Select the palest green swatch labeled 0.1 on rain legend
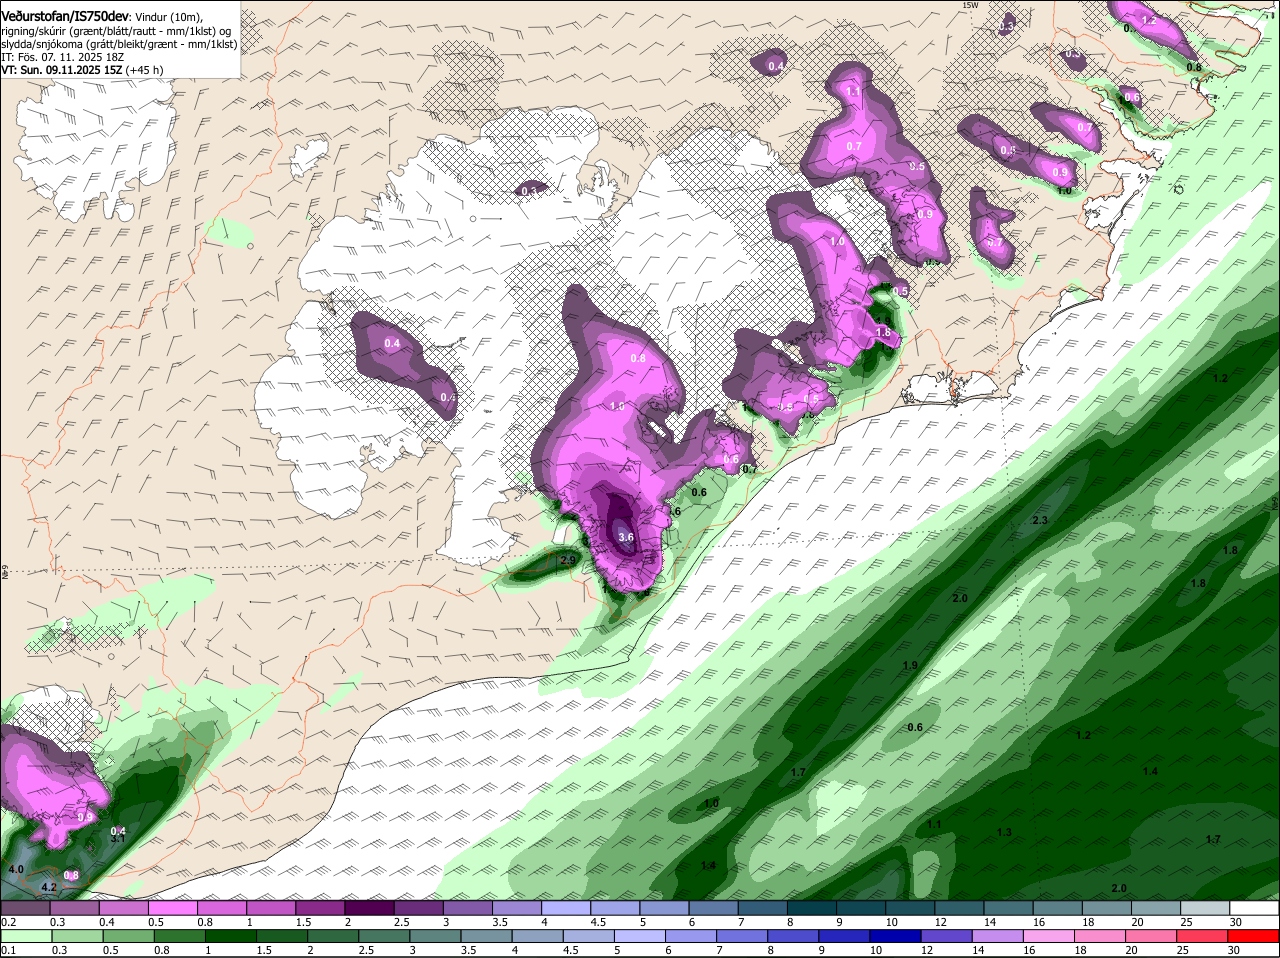Viewport: 1280px width, 958px height. pos(25,937)
